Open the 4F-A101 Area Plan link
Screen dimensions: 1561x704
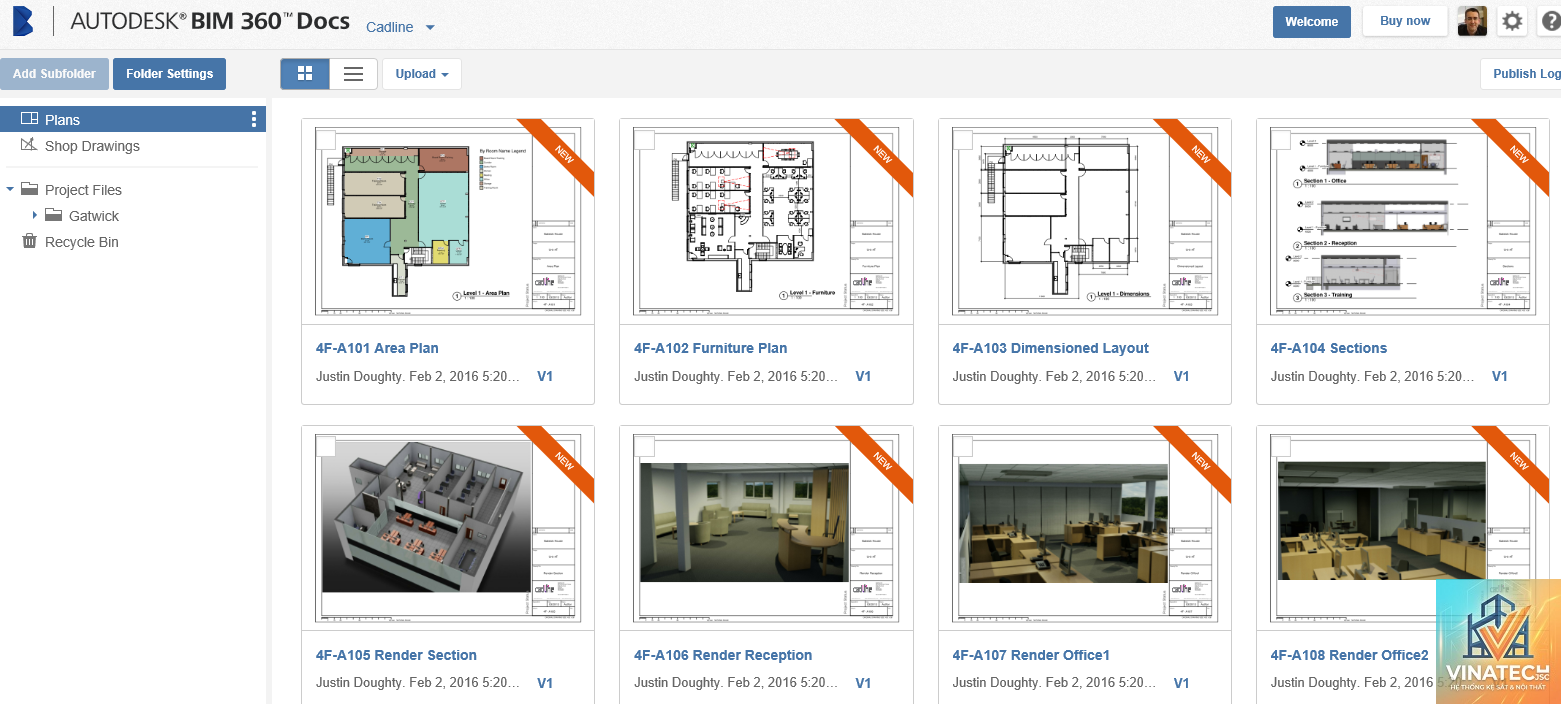[377, 348]
